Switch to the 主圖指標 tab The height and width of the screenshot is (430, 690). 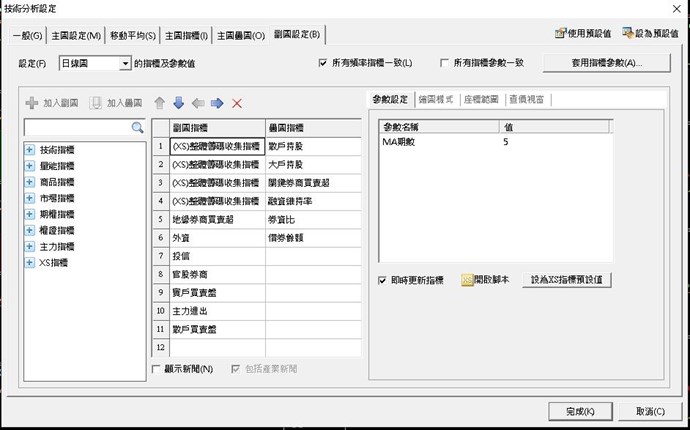click(187, 36)
